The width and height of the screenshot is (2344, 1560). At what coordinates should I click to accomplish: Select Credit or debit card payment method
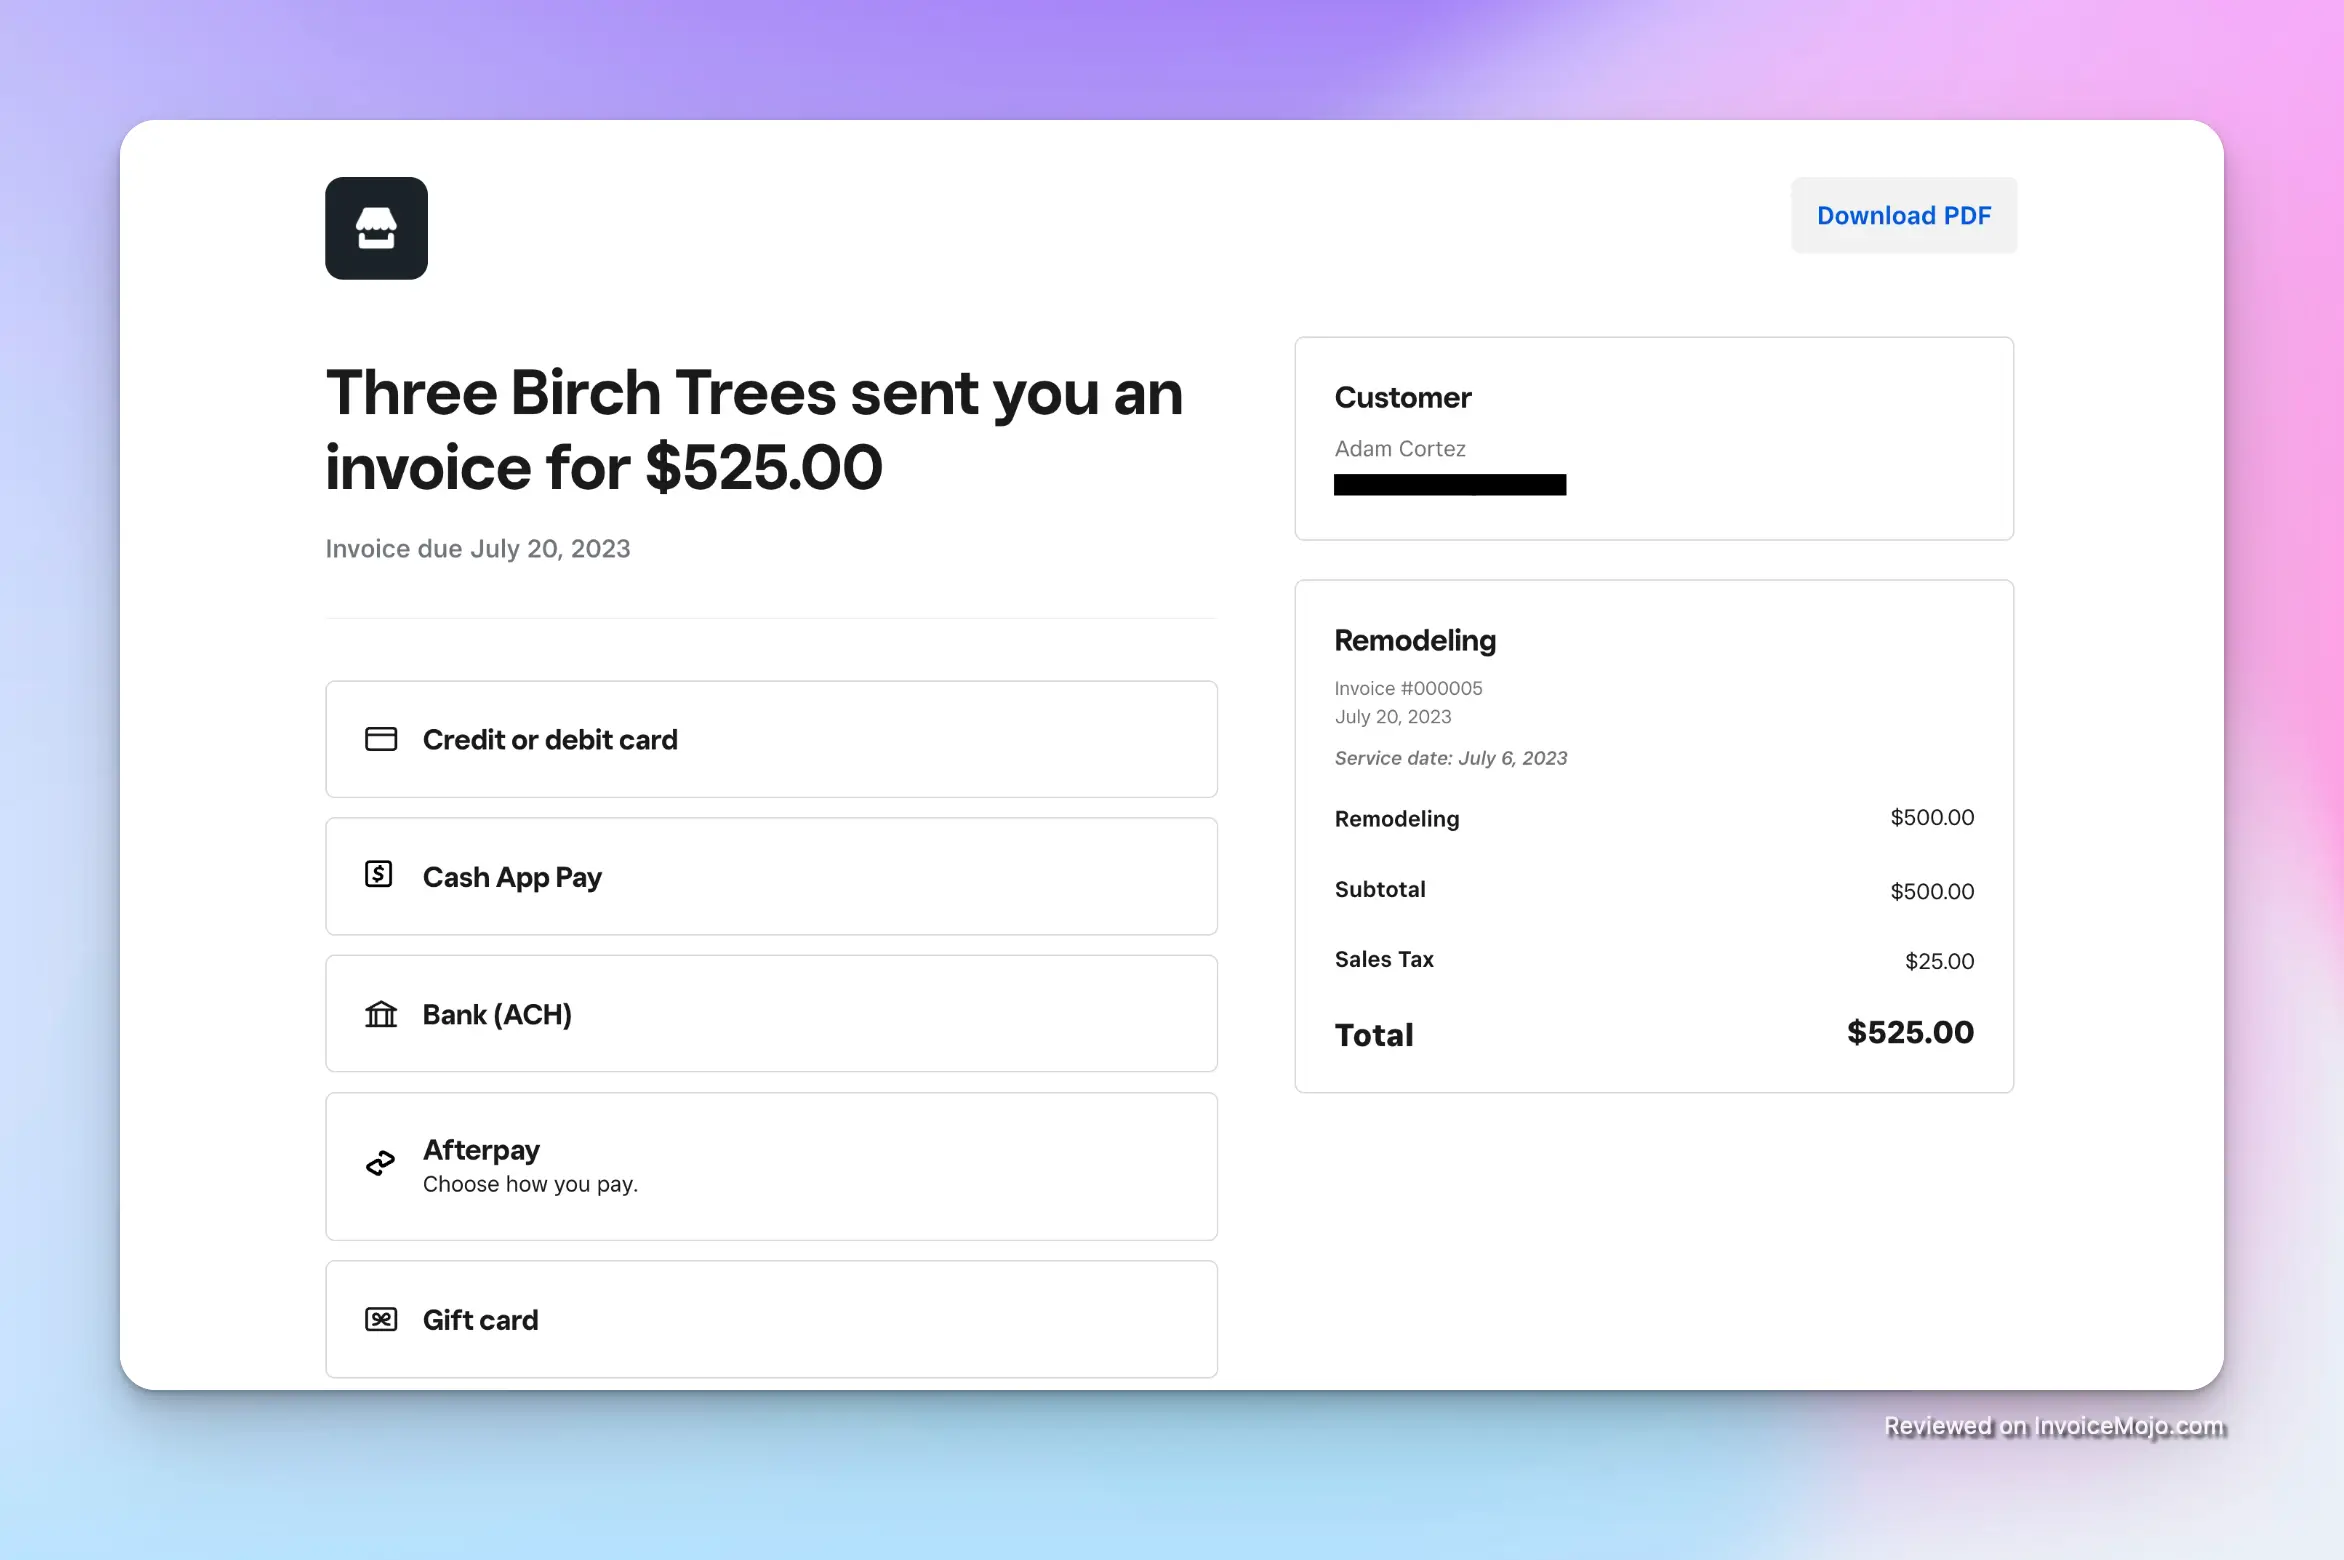[771, 739]
